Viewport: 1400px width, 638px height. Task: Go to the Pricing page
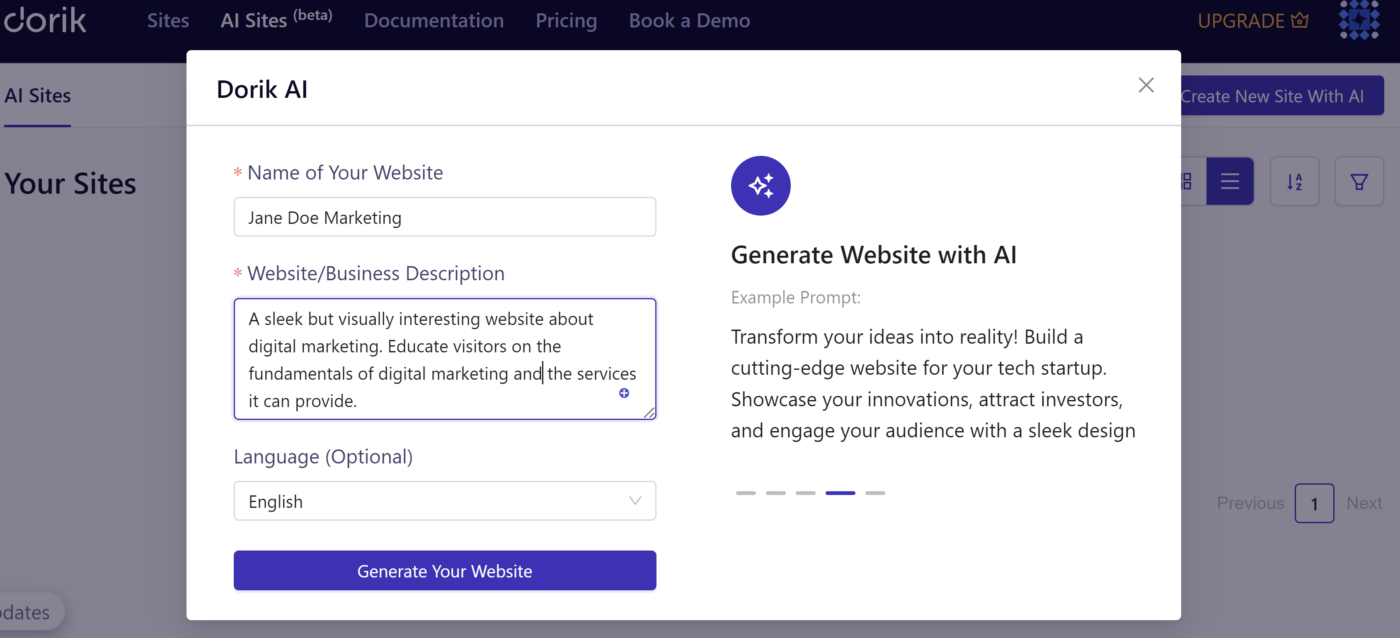pyautogui.click(x=566, y=20)
